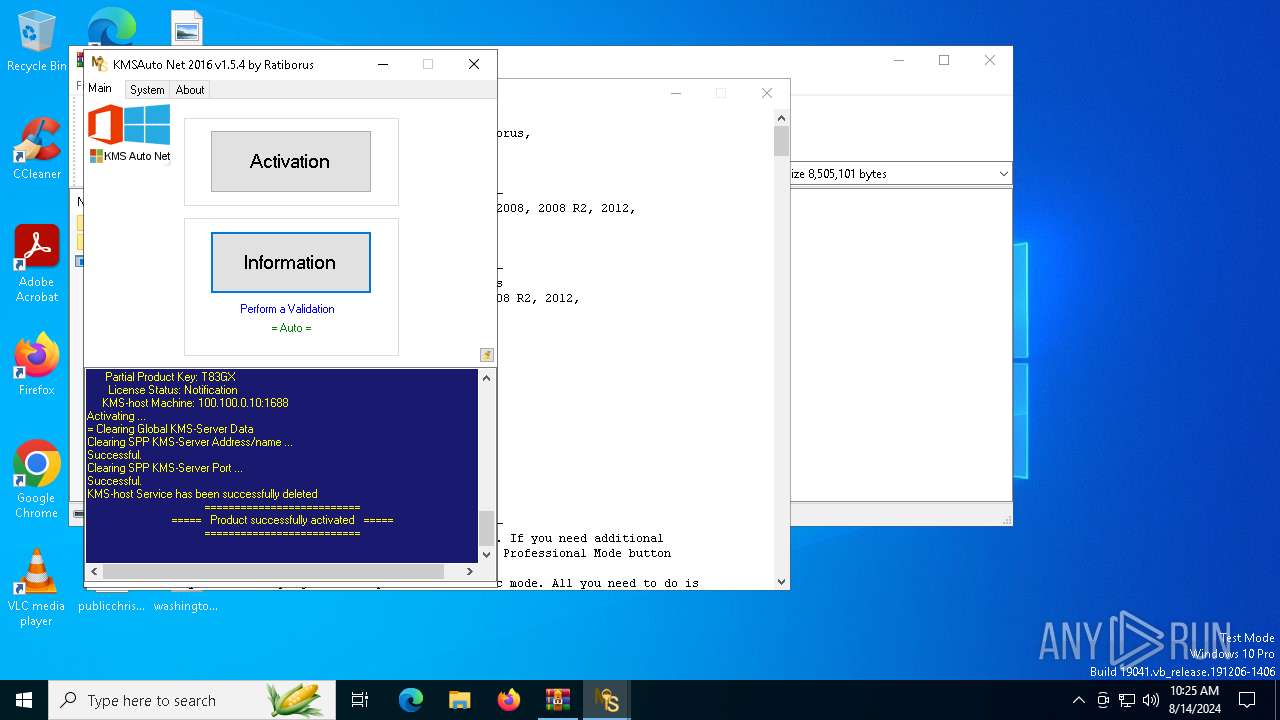Open File Explorer from the taskbar
This screenshot has width=1280, height=720.
point(459,700)
